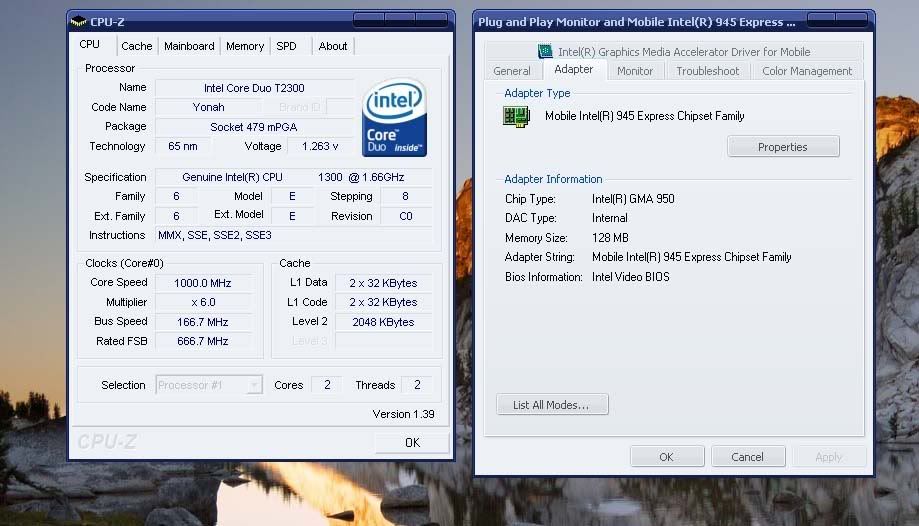Click the Package value Socket 479 mPGA
Screen dimensions: 919x526
254,127
